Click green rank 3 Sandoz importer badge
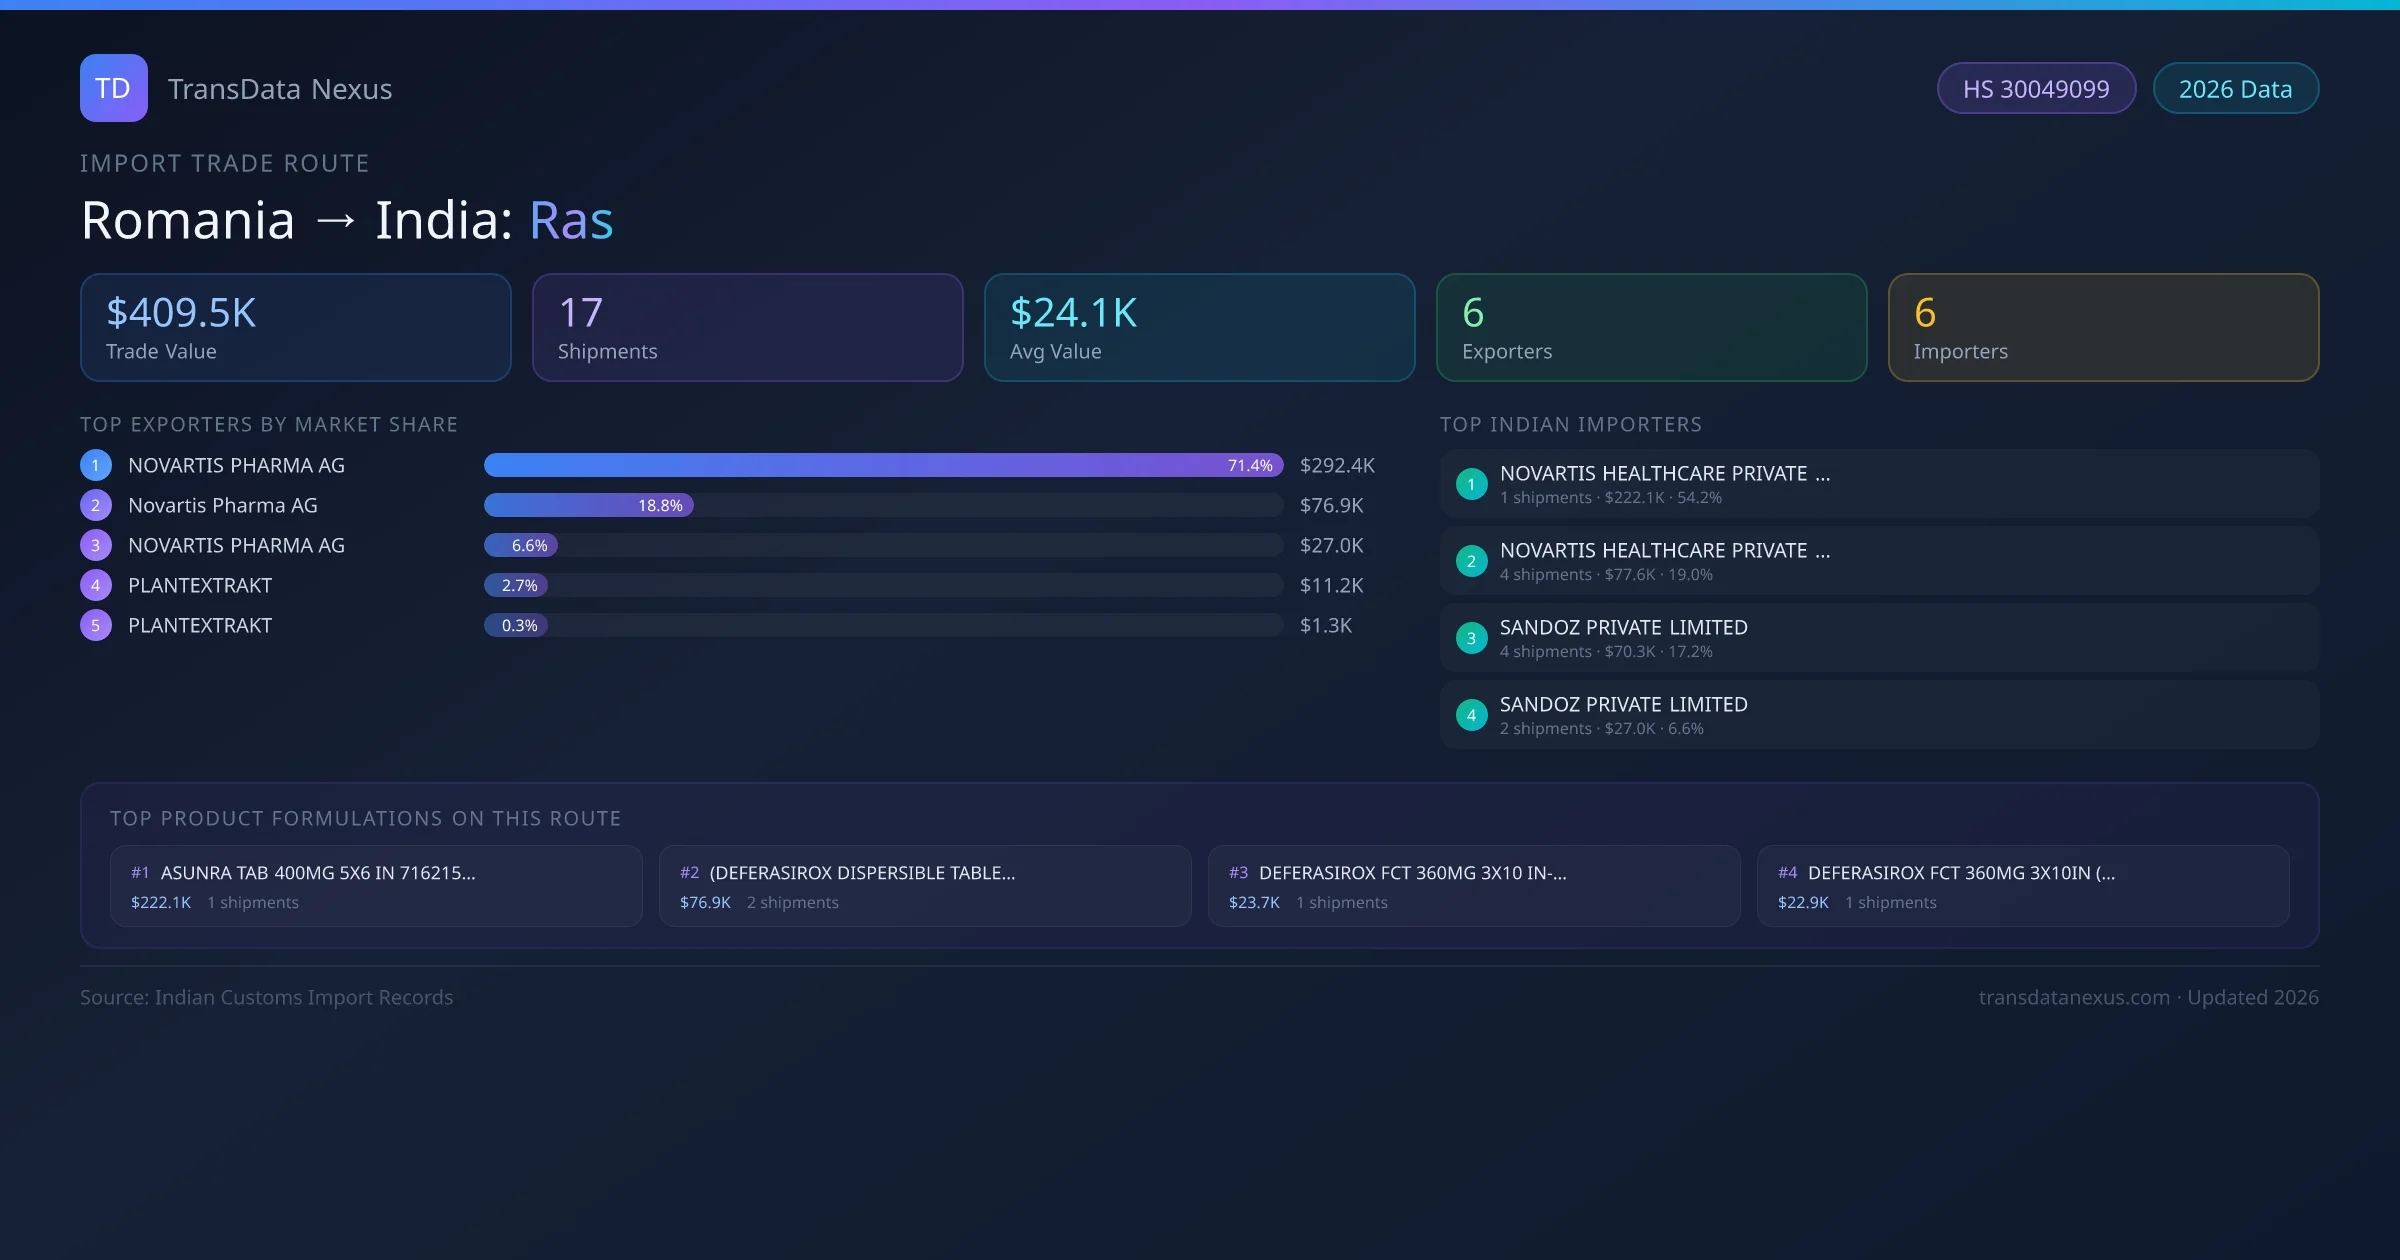The image size is (2400, 1260). 1471,638
